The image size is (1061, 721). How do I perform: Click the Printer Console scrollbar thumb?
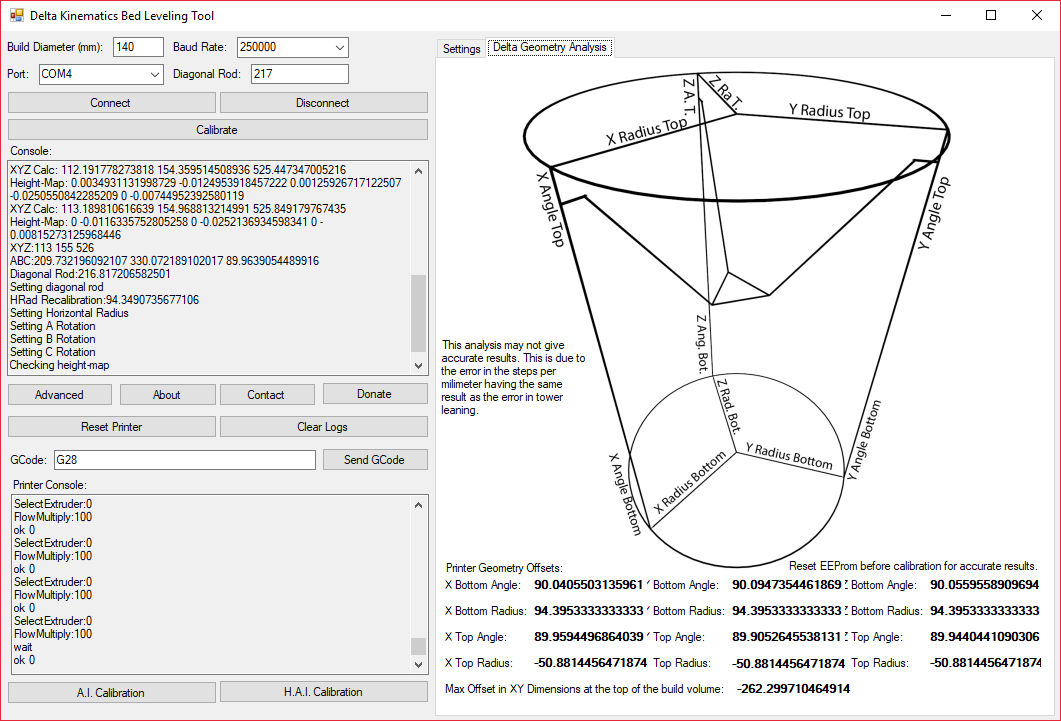[x=418, y=646]
